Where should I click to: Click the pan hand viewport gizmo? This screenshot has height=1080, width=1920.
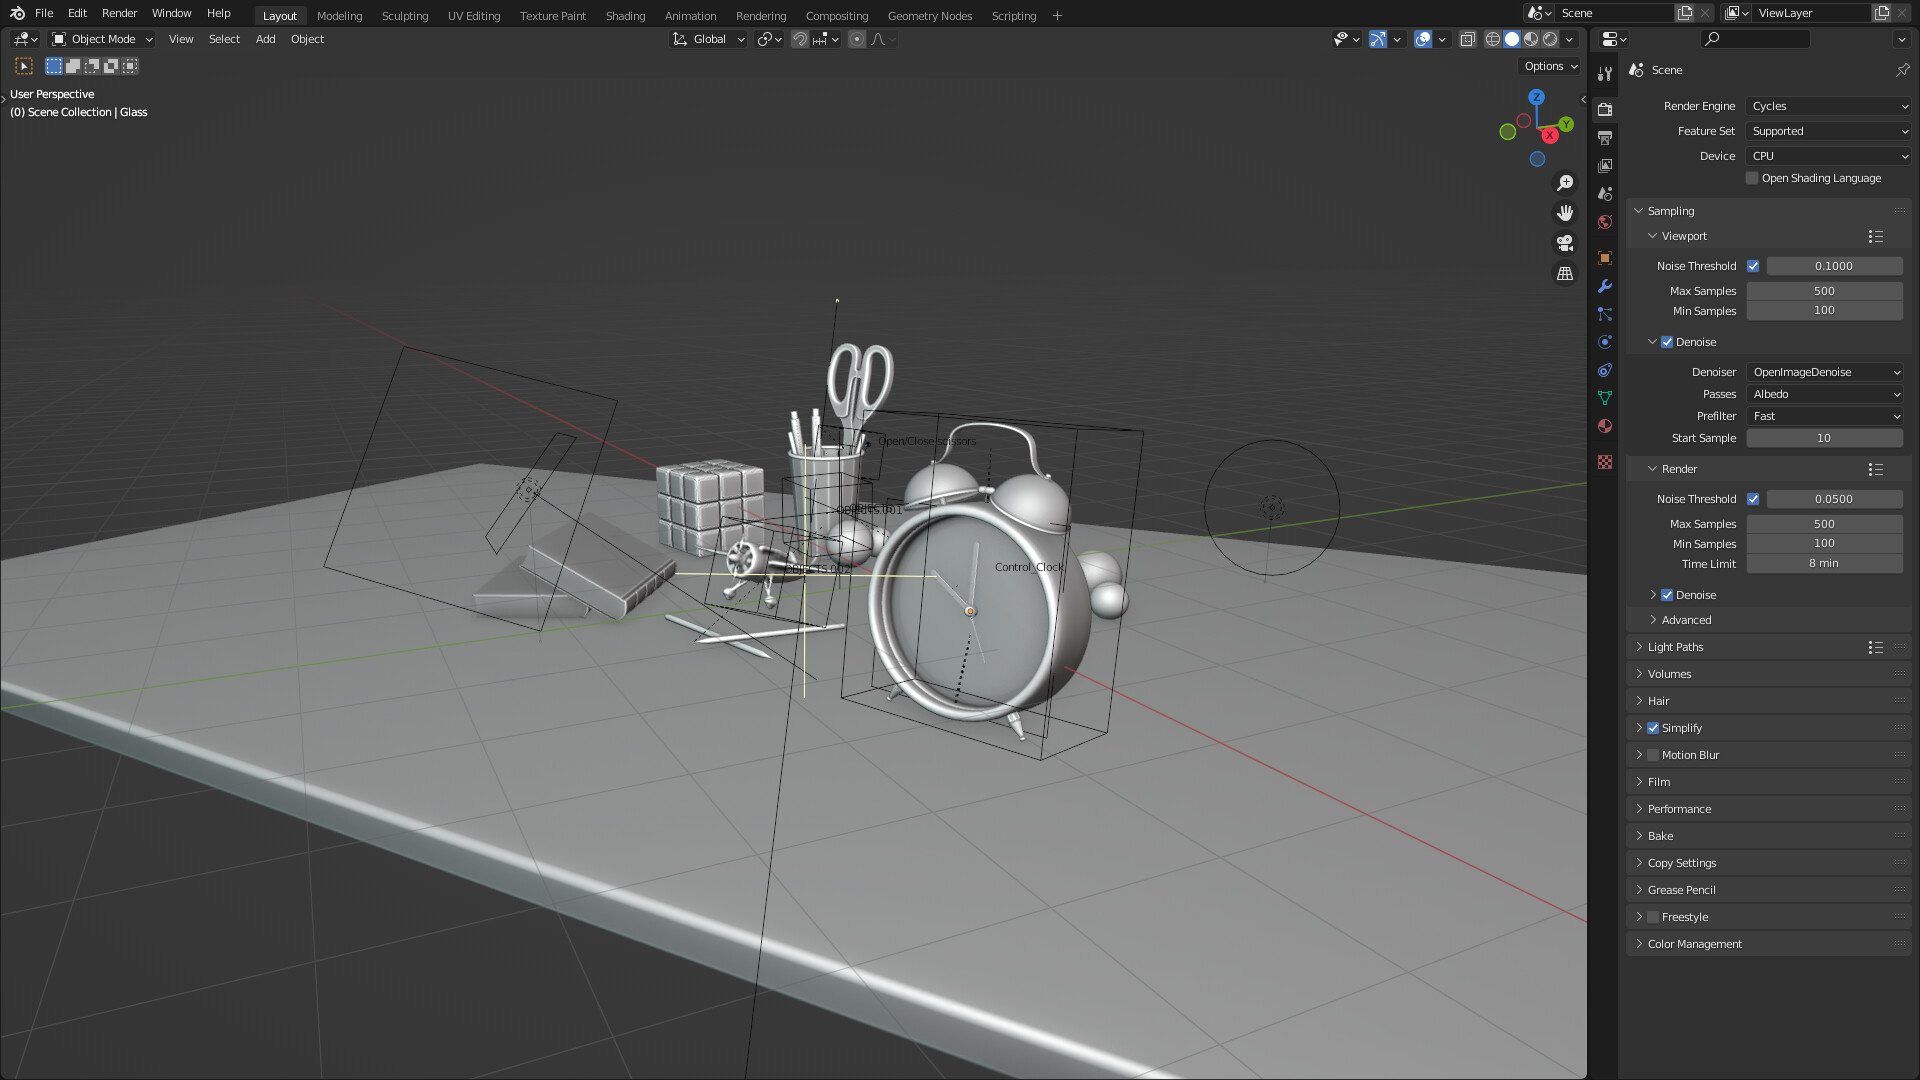coord(1565,213)
